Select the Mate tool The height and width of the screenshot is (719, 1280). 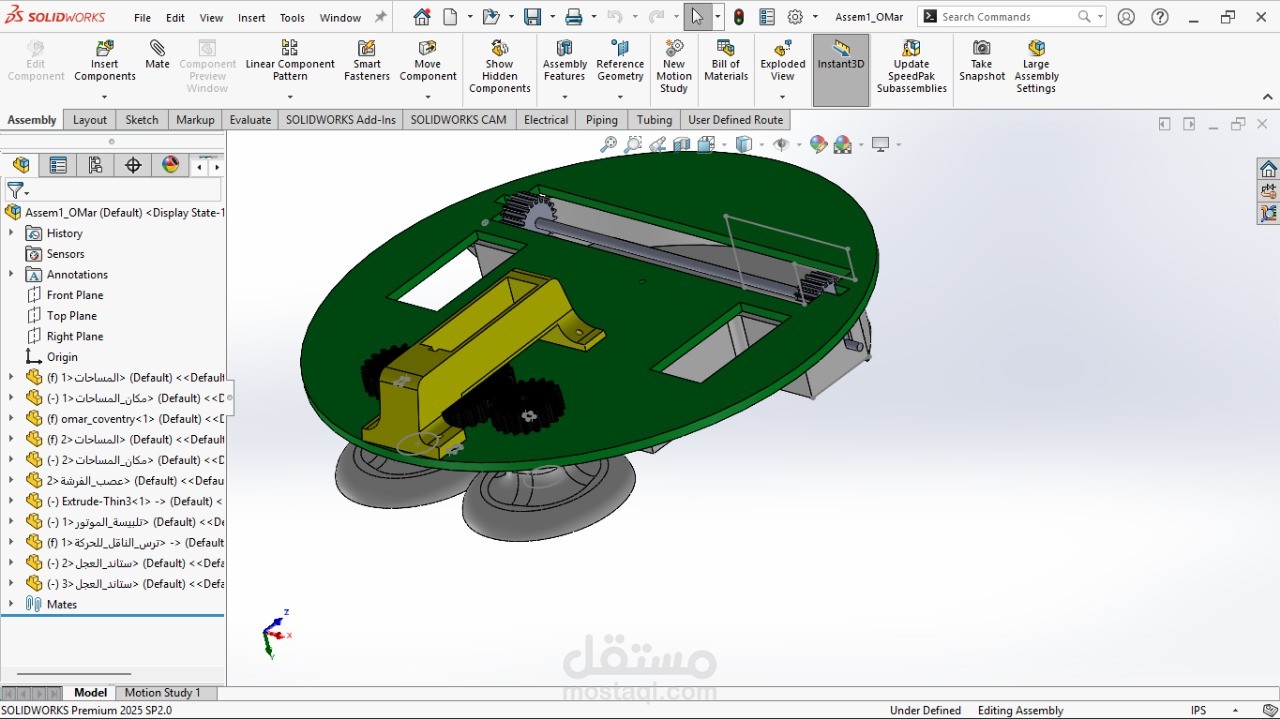point(157,55)
